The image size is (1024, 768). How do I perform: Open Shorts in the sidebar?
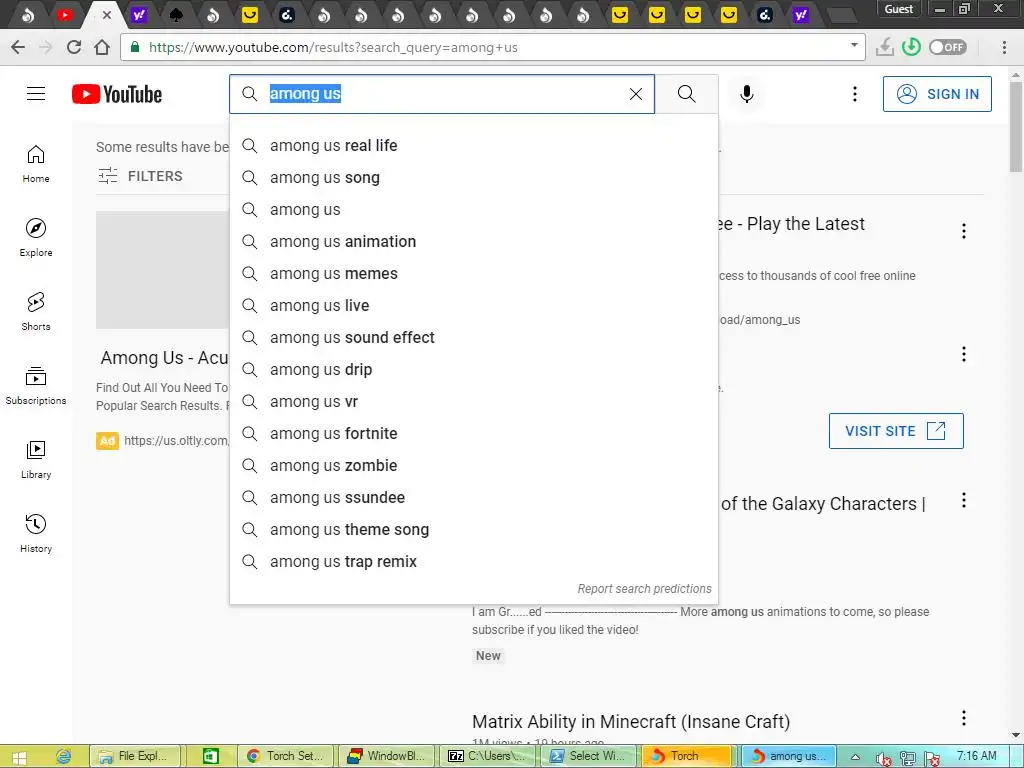(36, 312)
